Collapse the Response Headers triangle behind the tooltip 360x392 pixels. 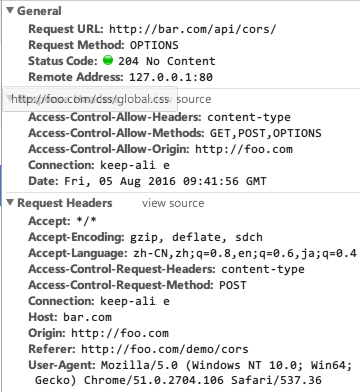8,99
